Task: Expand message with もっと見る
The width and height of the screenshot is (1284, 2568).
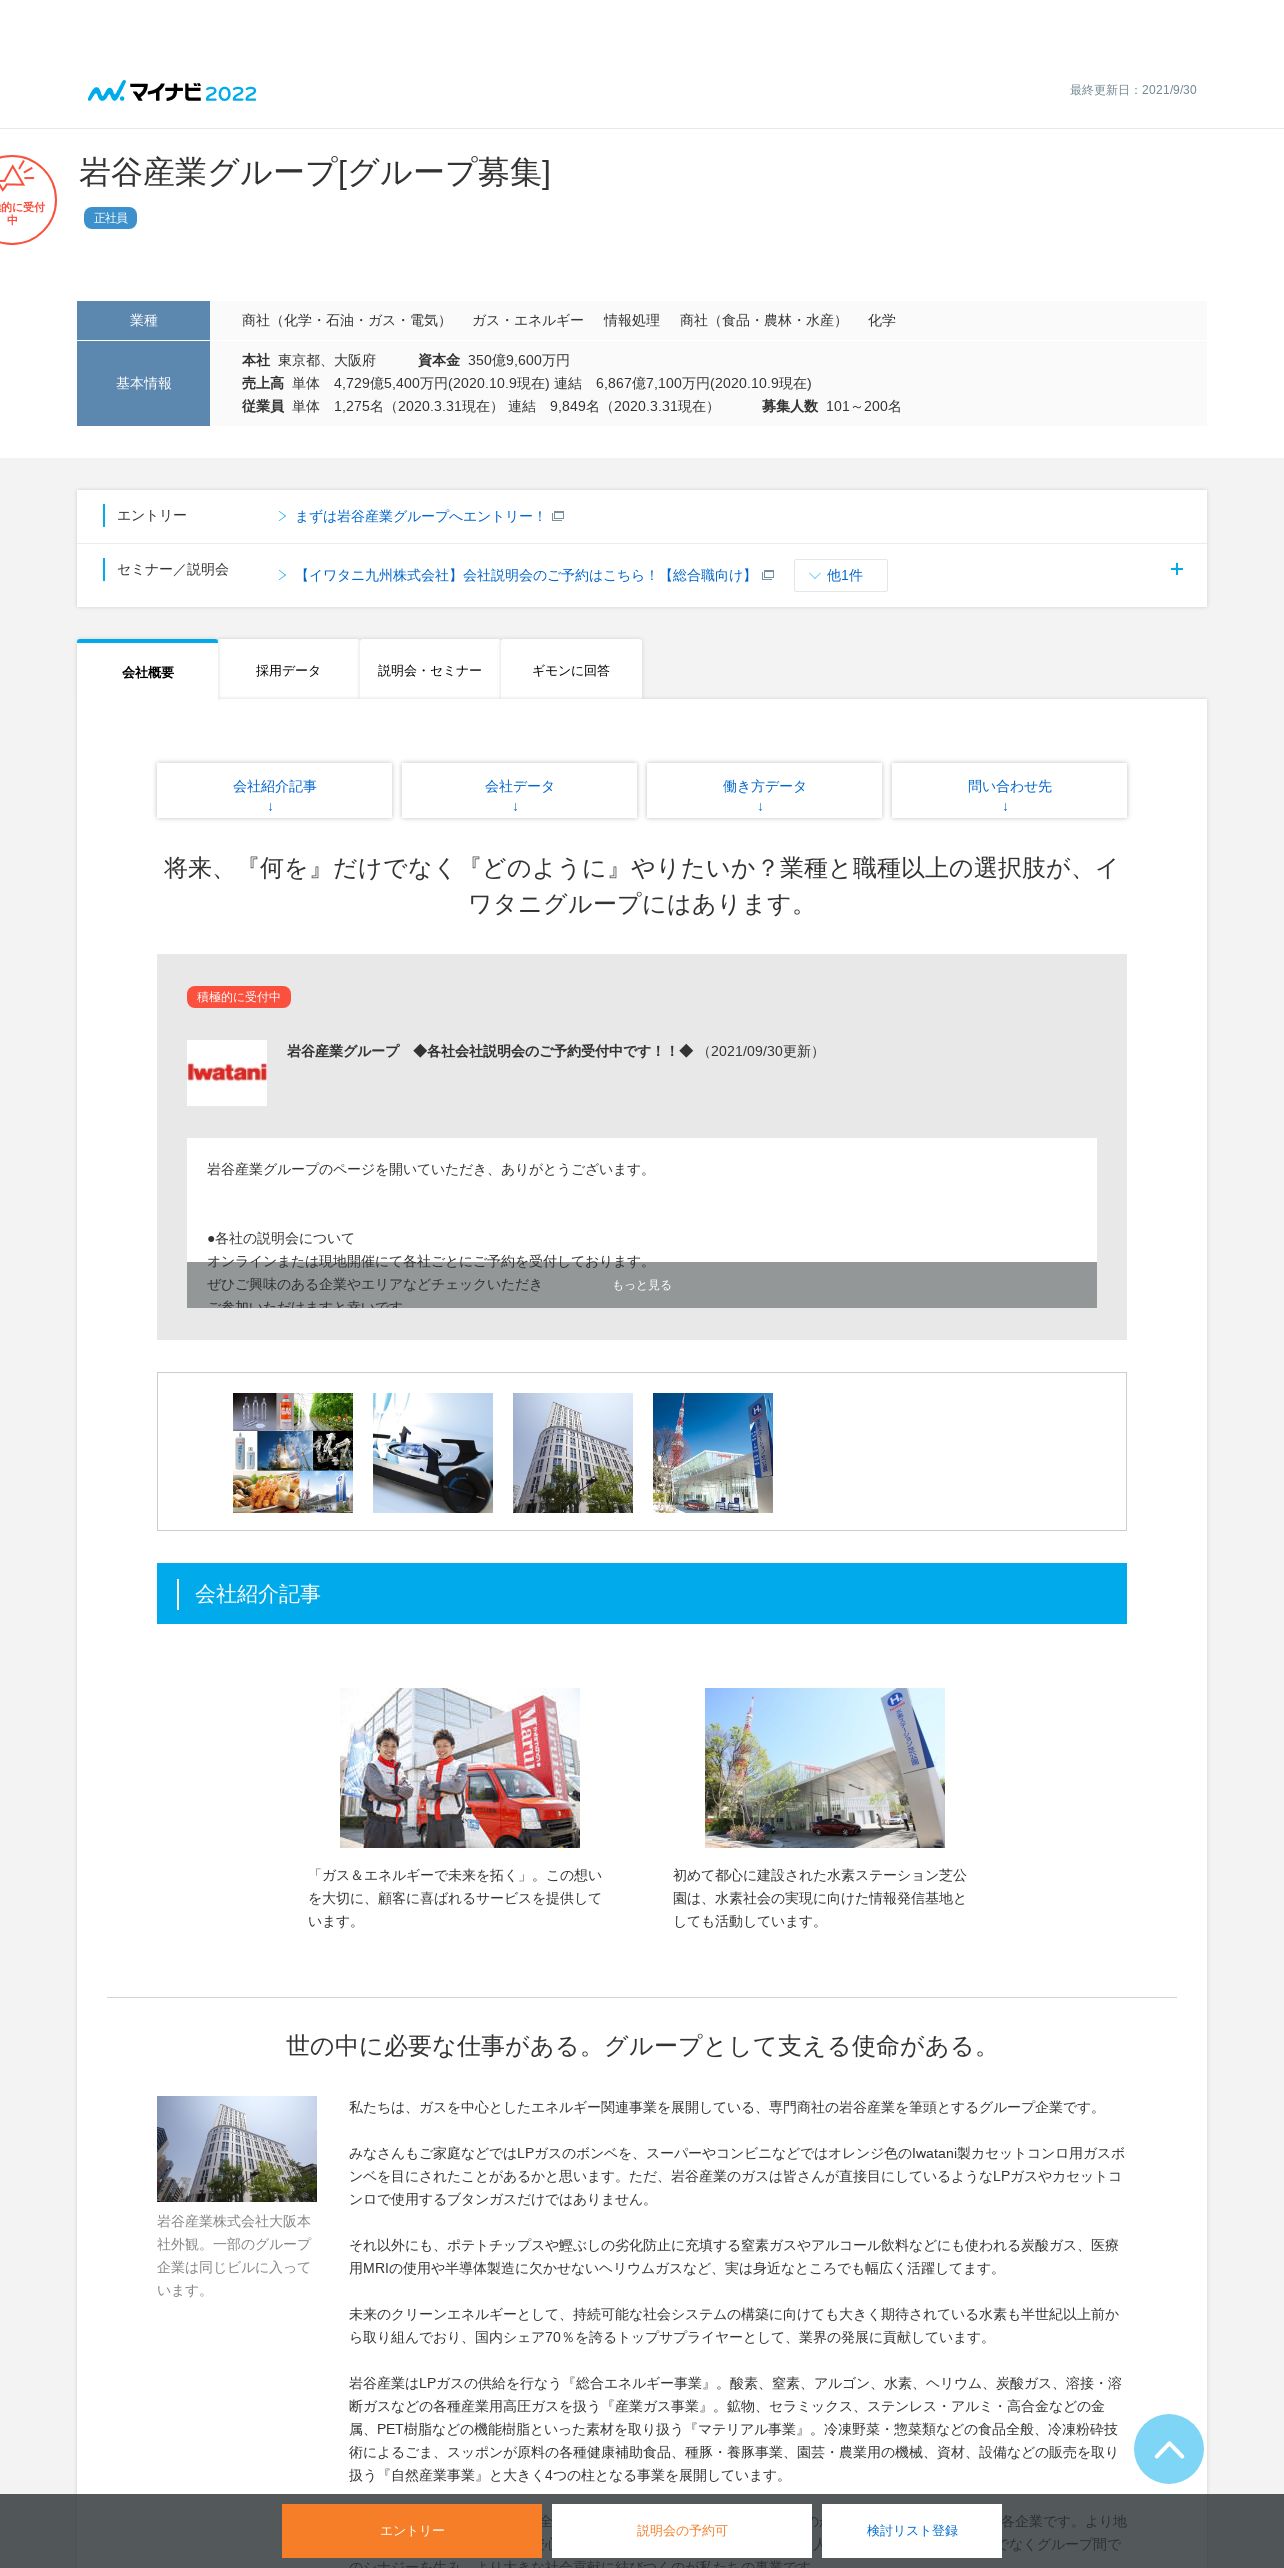Action: pyautogui.click(x=642, y=1285)
